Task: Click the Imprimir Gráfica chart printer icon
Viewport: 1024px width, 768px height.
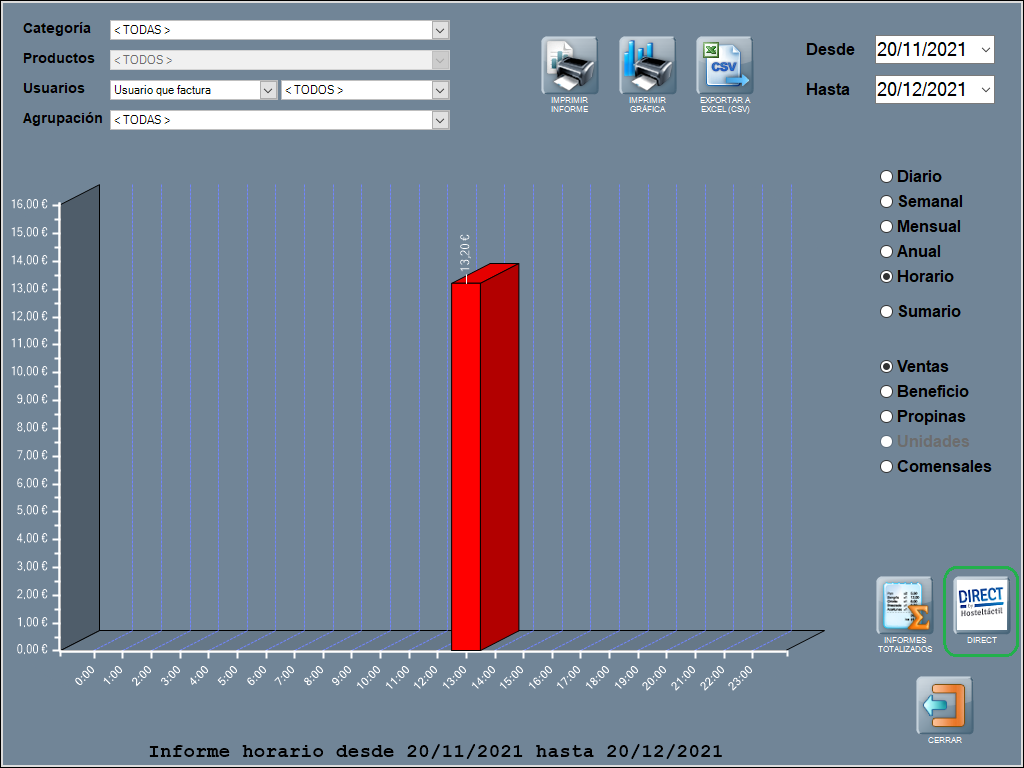Action: pos(647,66)
